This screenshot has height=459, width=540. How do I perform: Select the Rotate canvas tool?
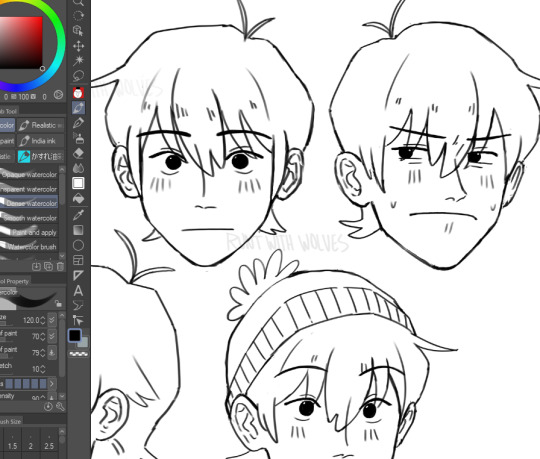(79, 16)
